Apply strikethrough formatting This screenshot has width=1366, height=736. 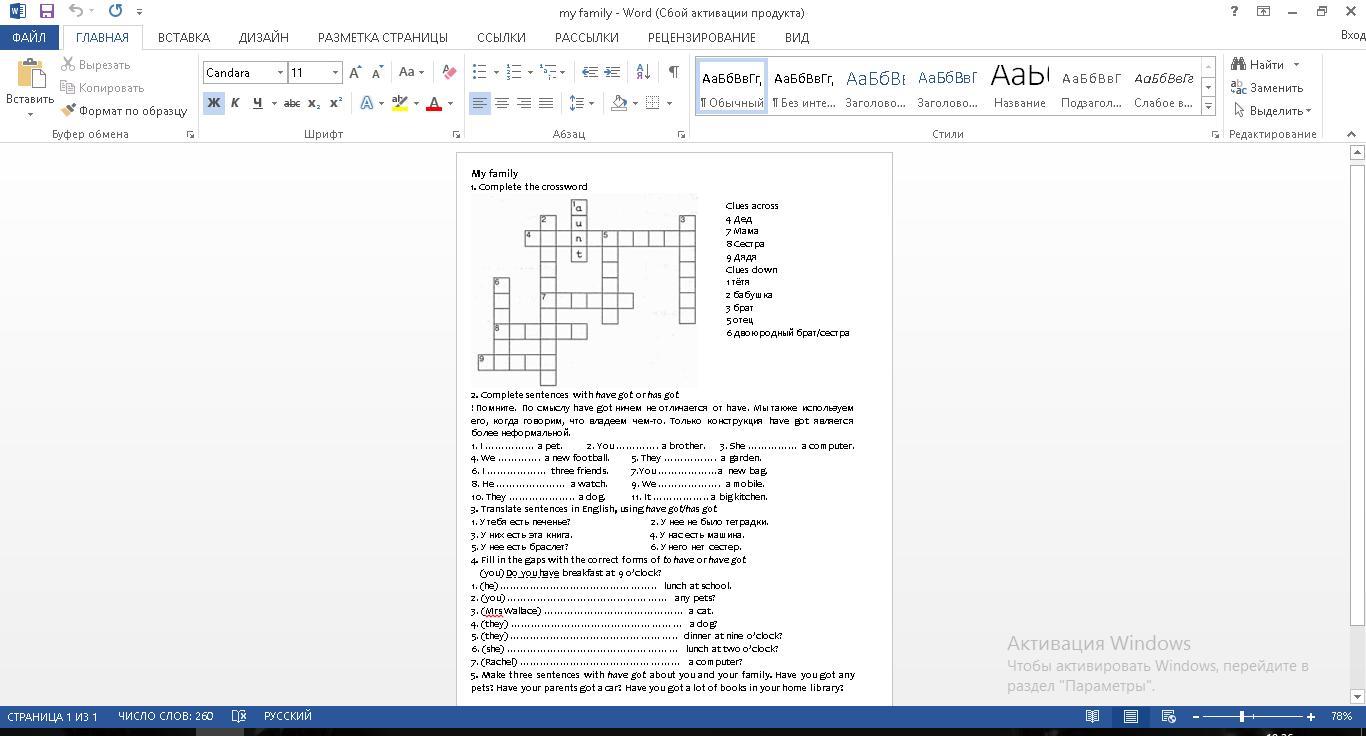pyautogui.click(x=292, y=103)
